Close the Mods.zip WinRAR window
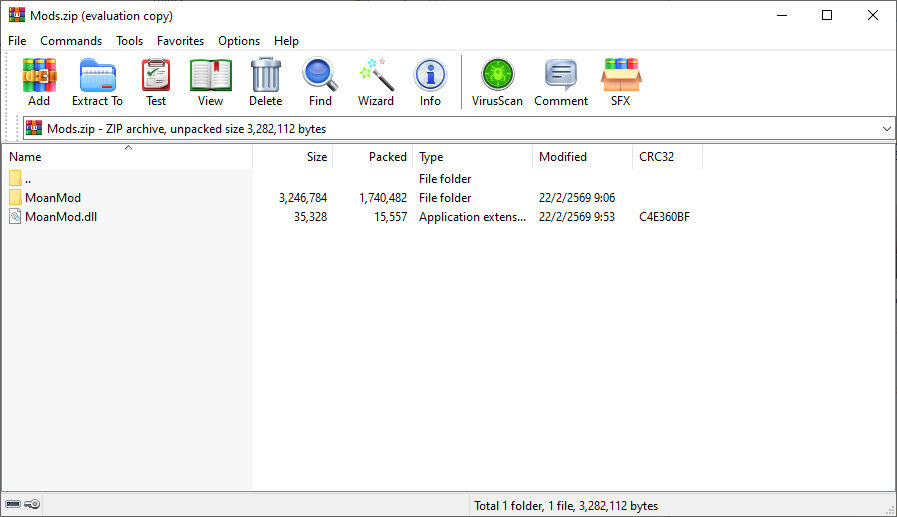Image resolution: width=897 pixels, height=517 pixels. (872, 15)
